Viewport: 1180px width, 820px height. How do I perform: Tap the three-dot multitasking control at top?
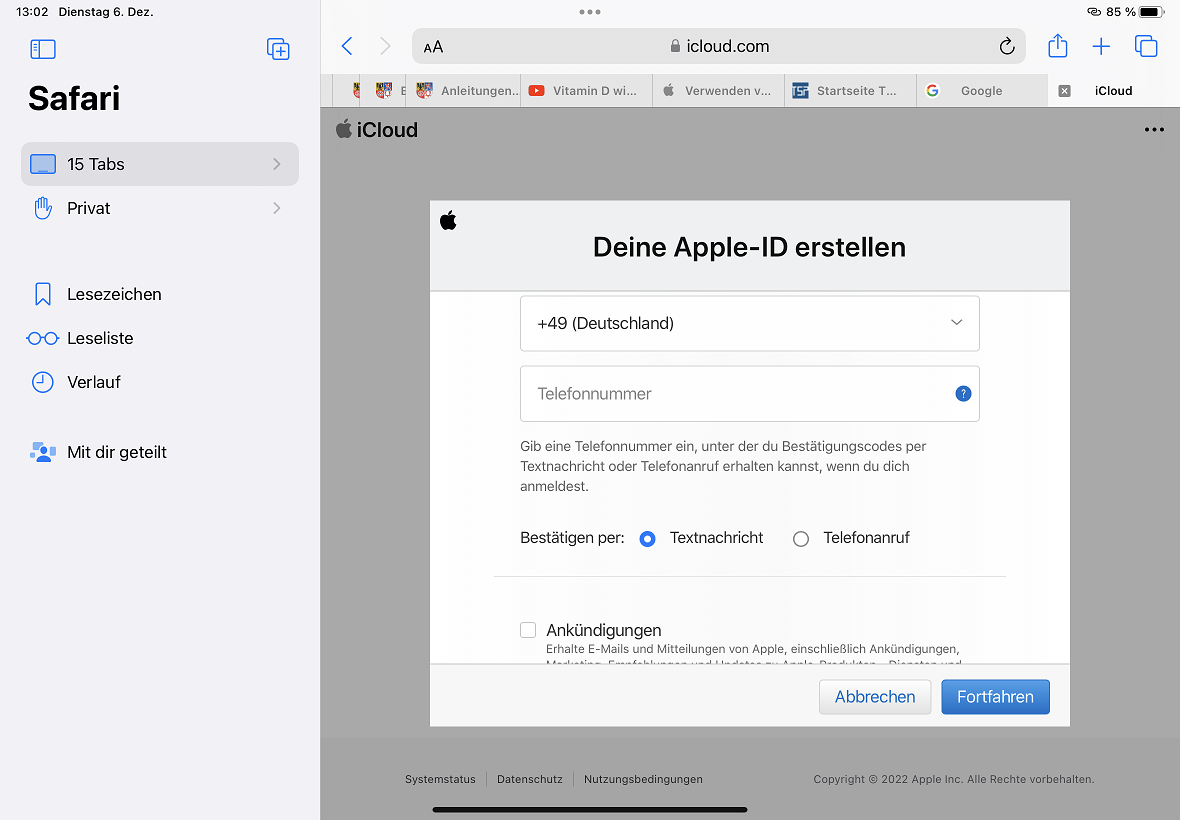coord(590,12)
